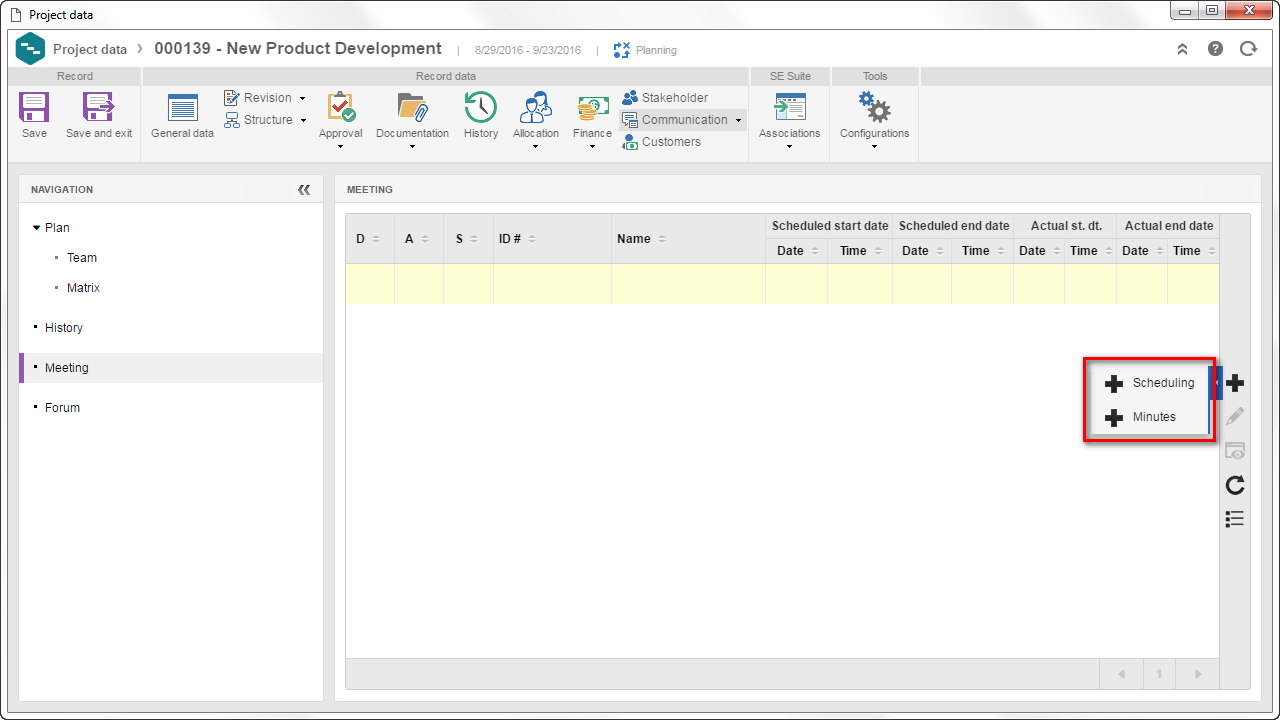1280x720 pixels.
Task: Choose Scheduling from add menu
Action: click(1150, 383)
